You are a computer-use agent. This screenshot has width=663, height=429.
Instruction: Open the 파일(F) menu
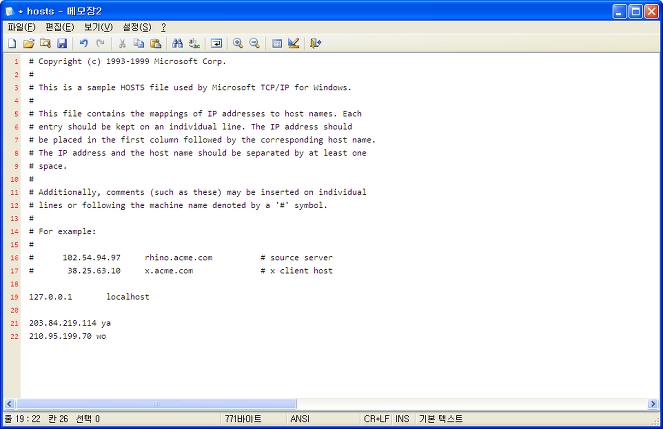point(22,27)
